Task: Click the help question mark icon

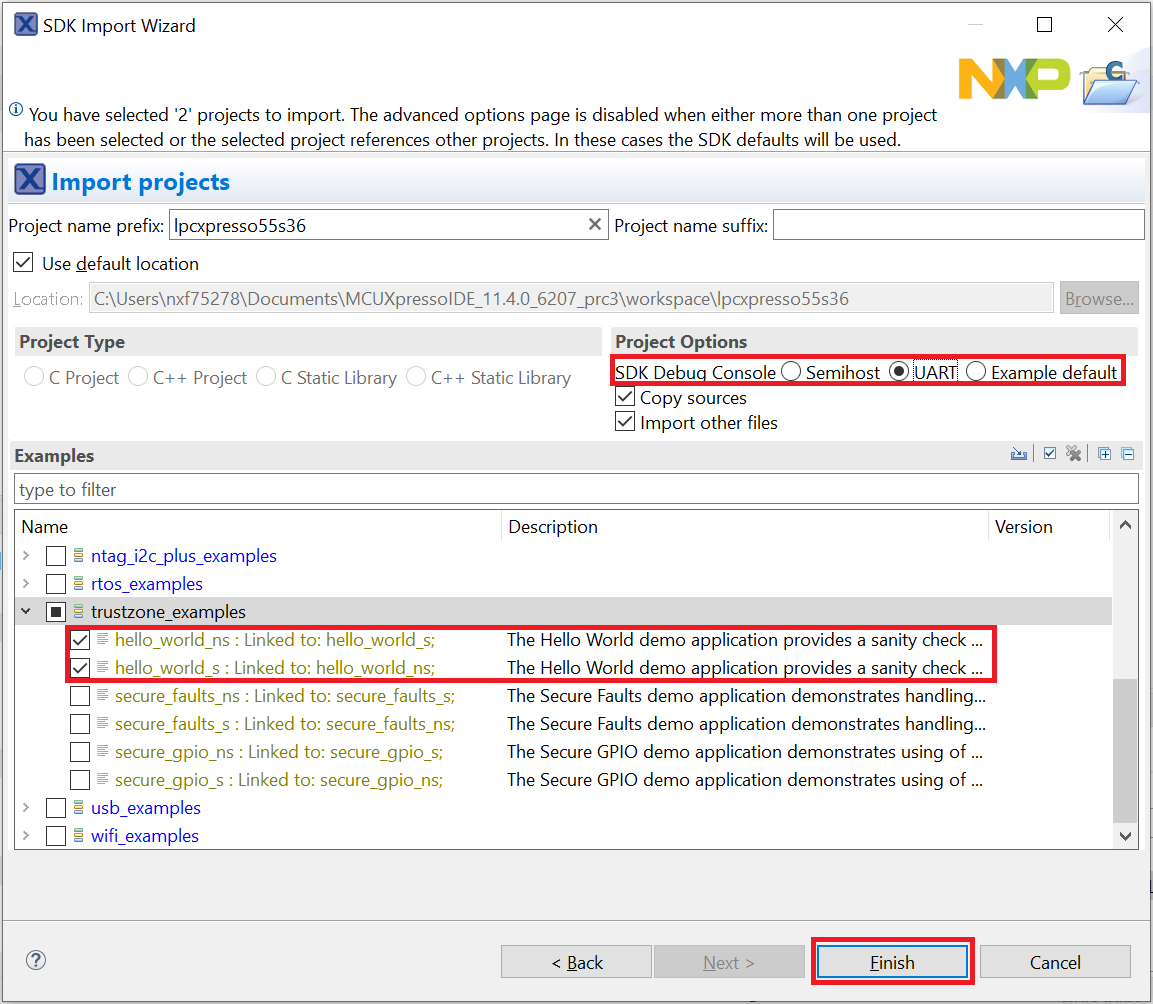Action: point(36,961)
